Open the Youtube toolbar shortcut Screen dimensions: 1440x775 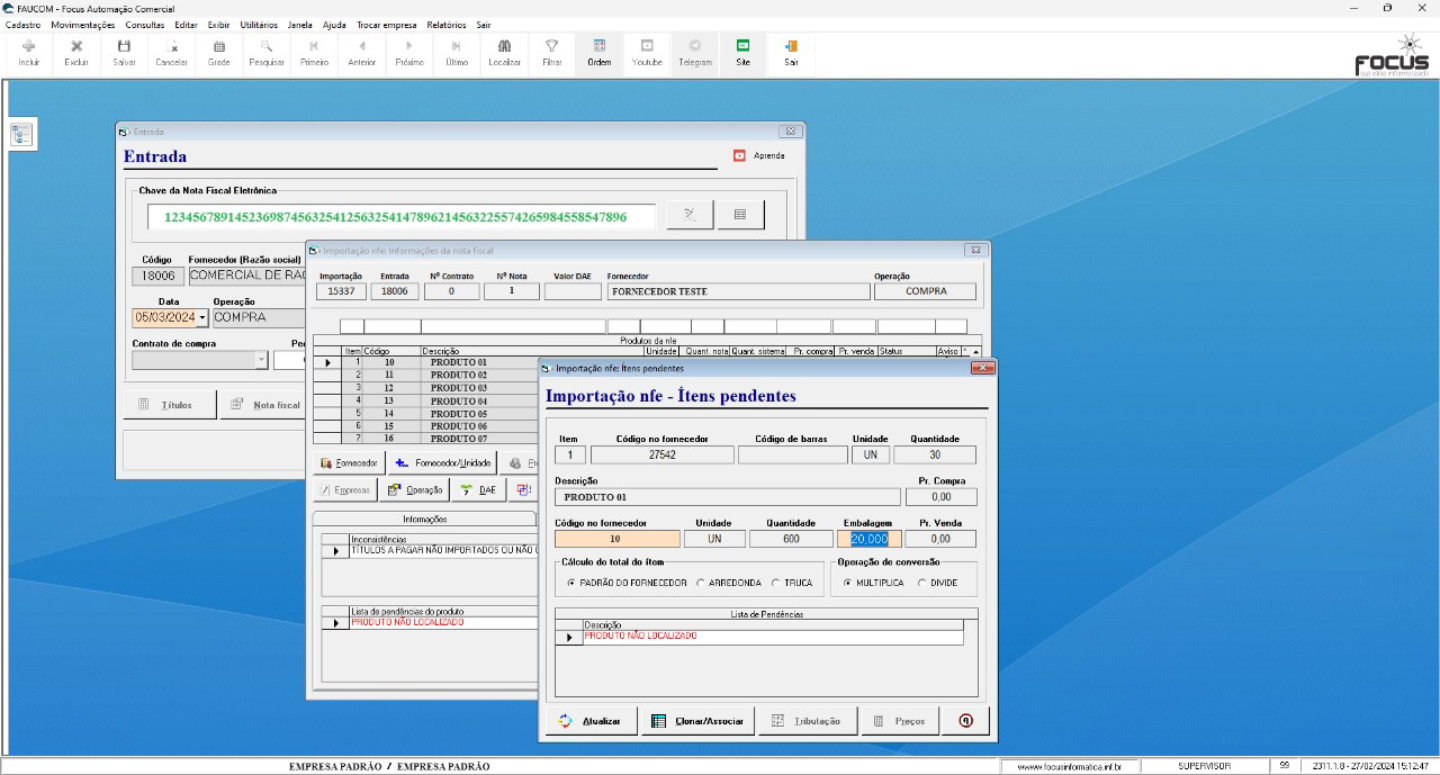click(647, 52)
